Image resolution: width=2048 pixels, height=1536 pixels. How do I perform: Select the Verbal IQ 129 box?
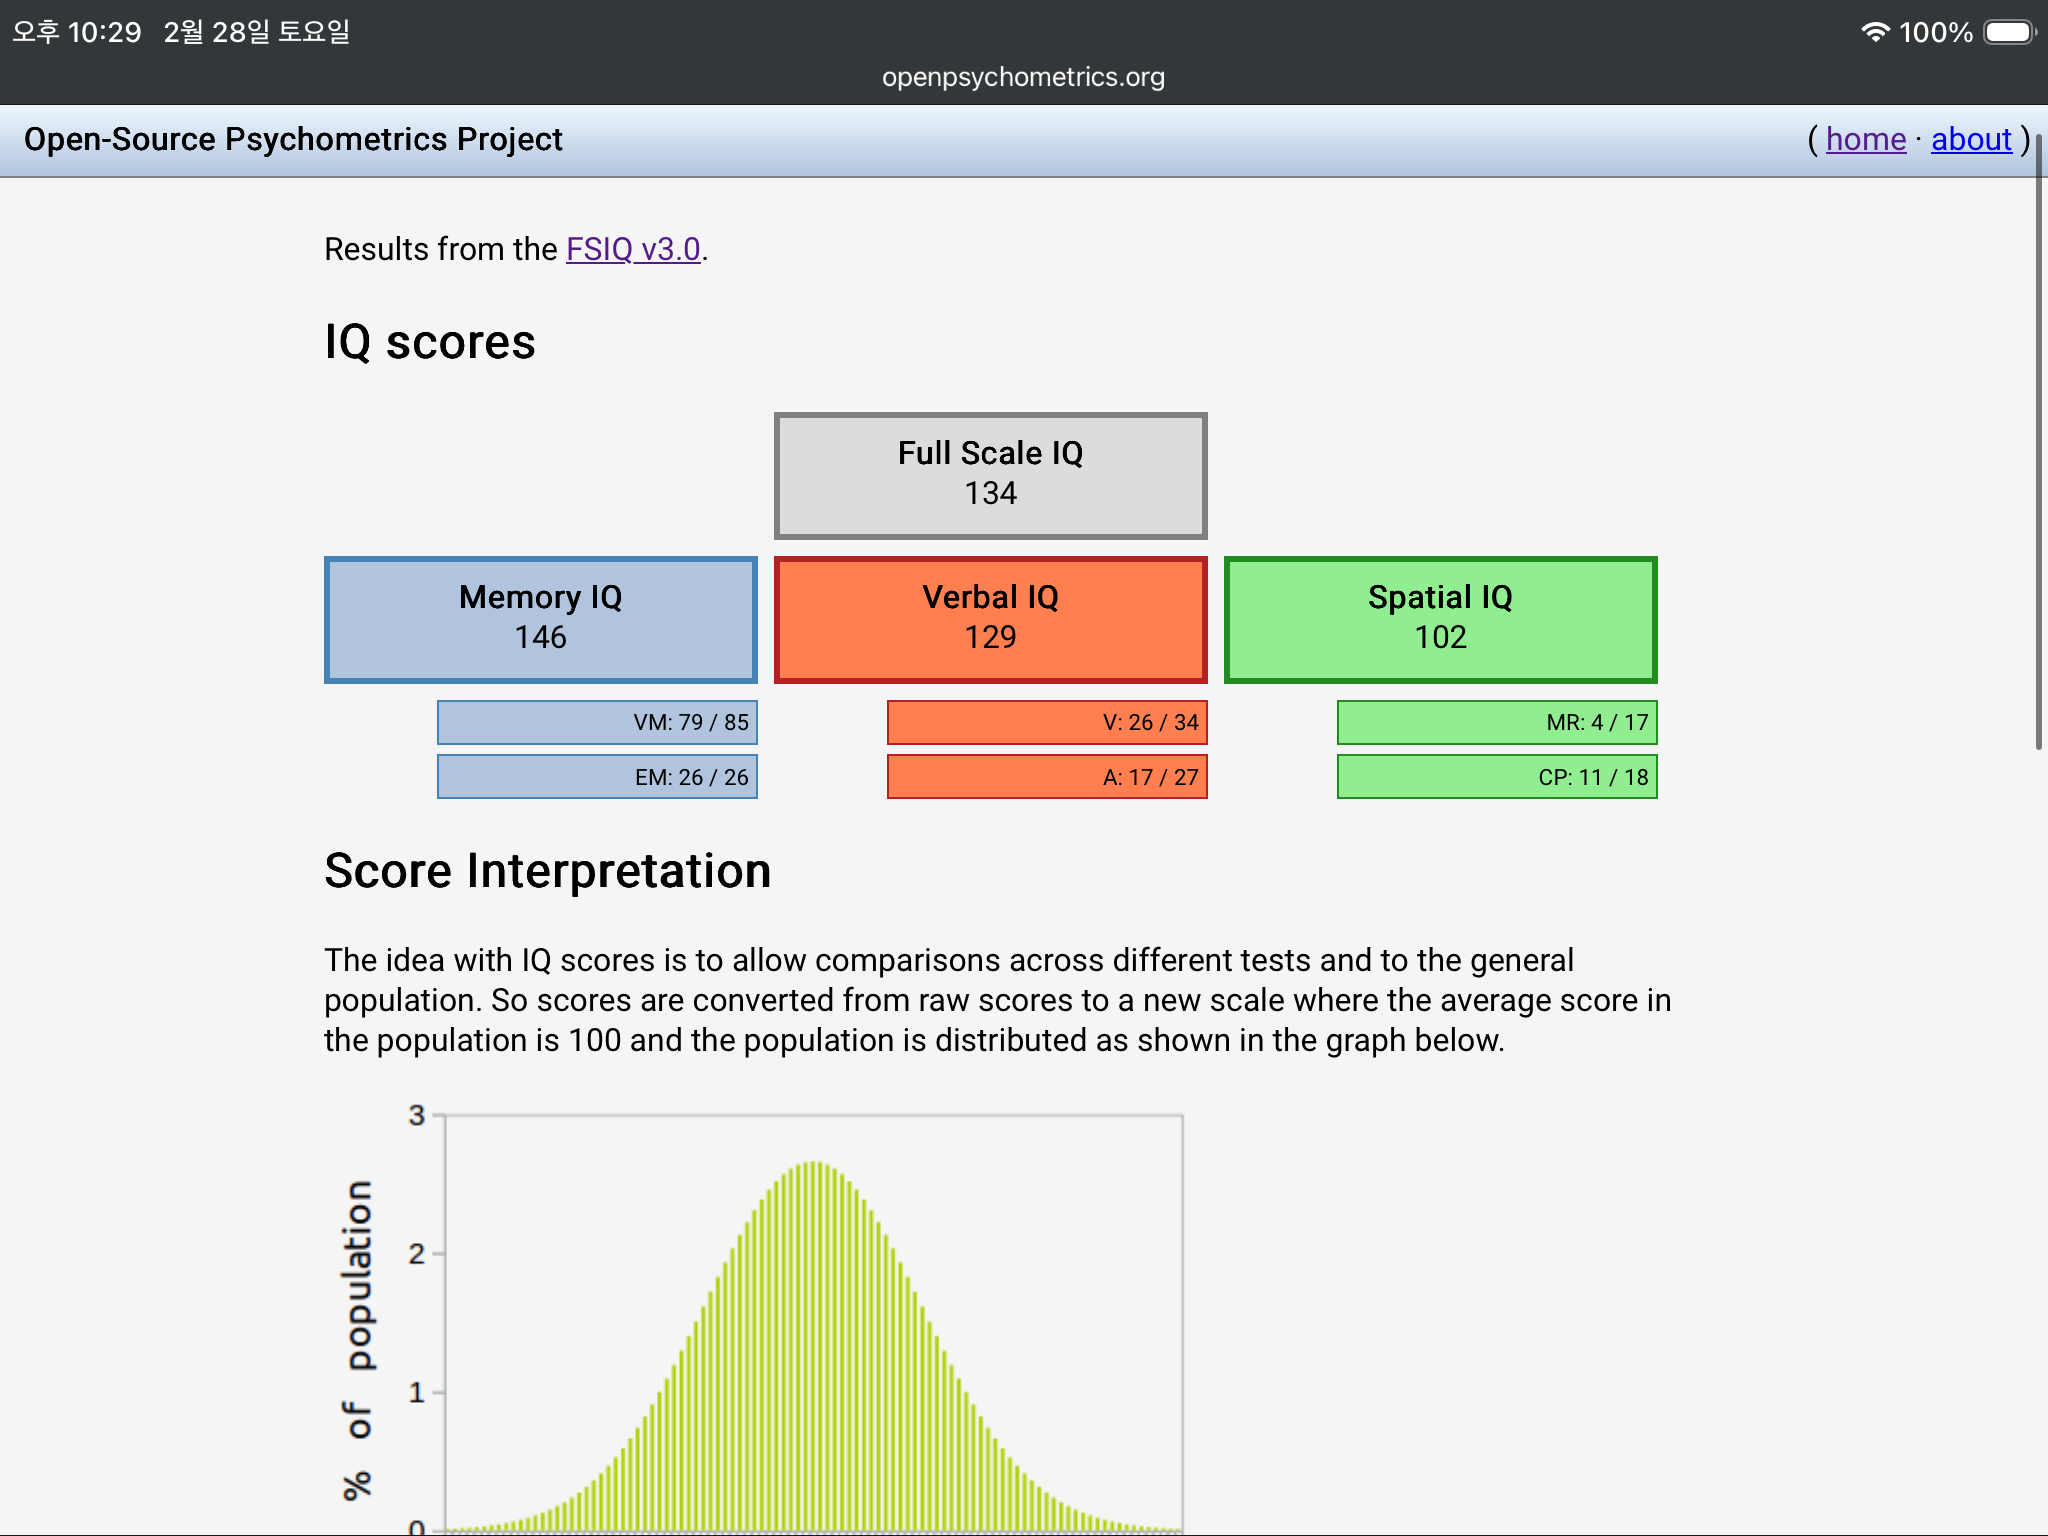tap(990, 619)
